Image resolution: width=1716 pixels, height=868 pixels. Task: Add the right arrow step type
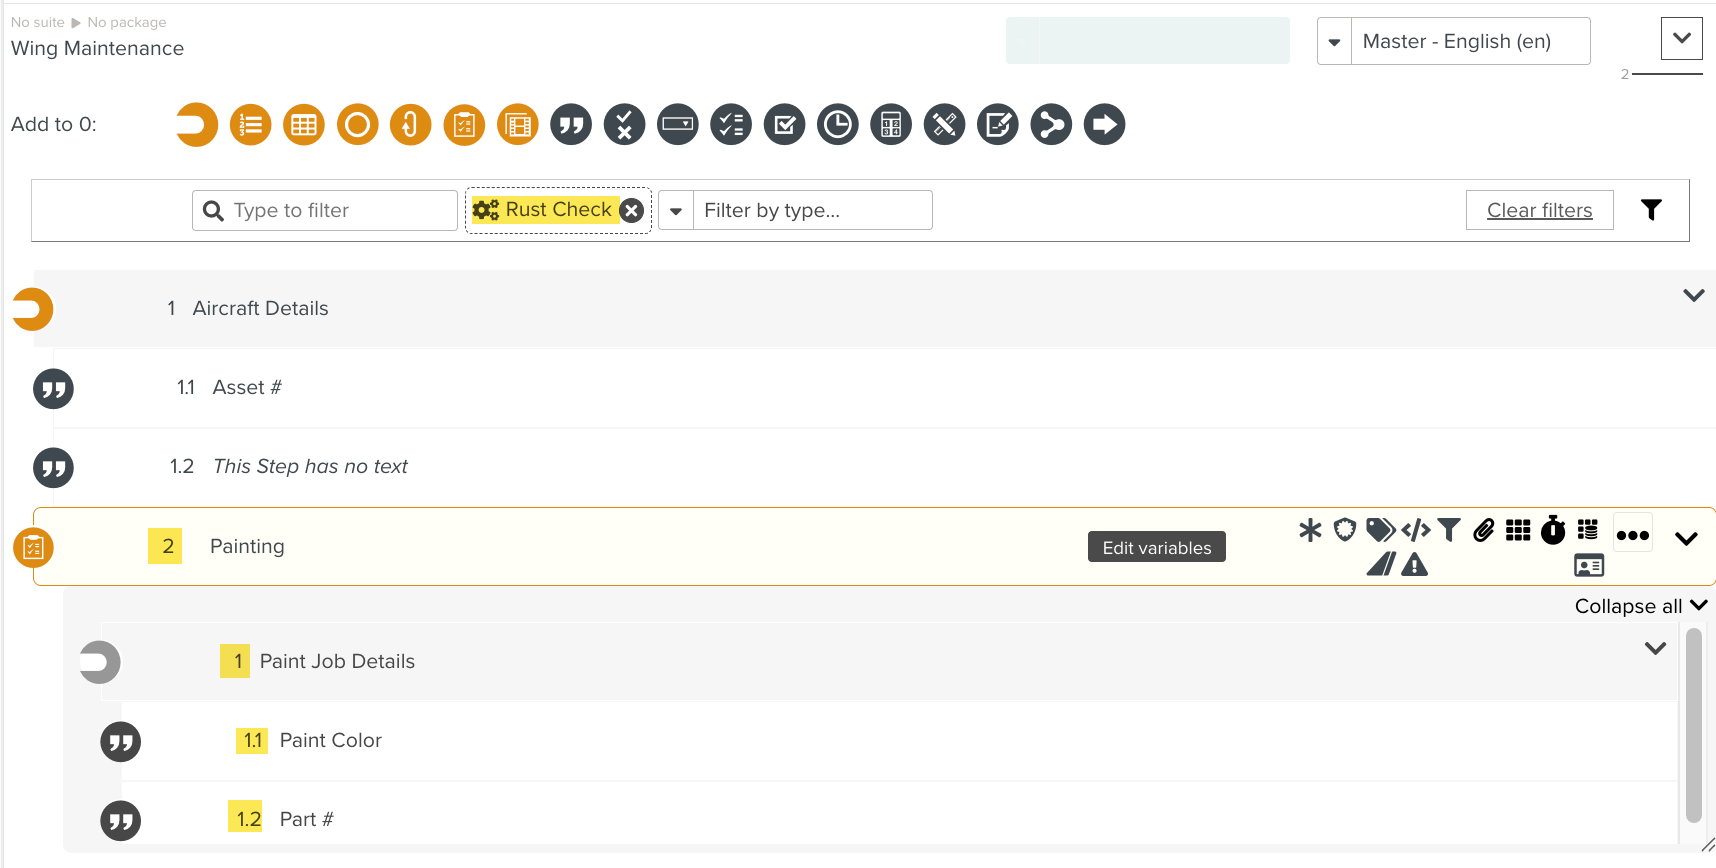(1105, 125)
